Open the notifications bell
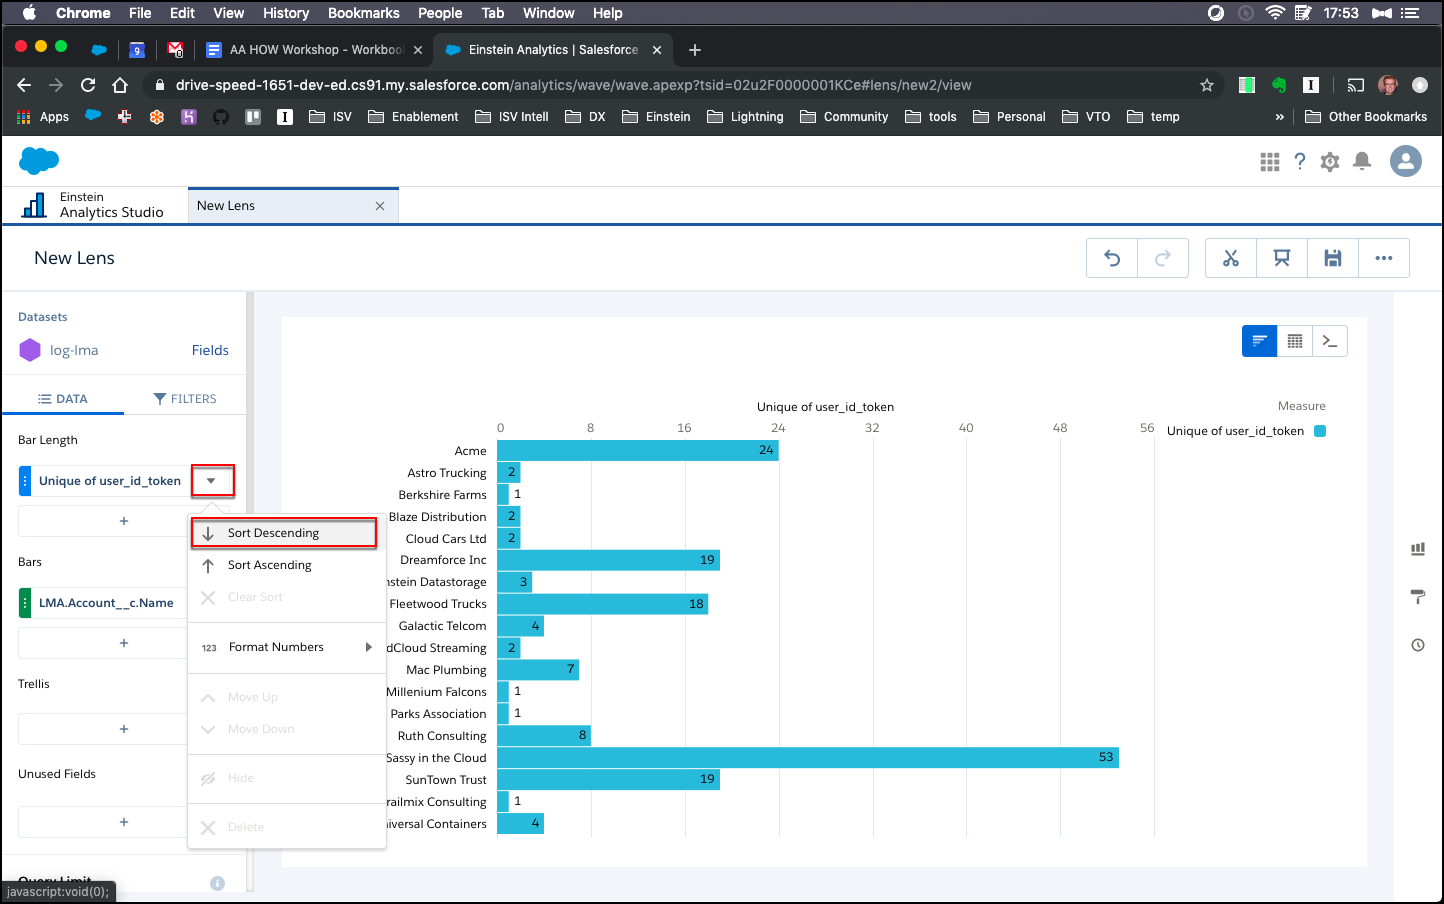The image size is (1444, 904). point(1362,162)
